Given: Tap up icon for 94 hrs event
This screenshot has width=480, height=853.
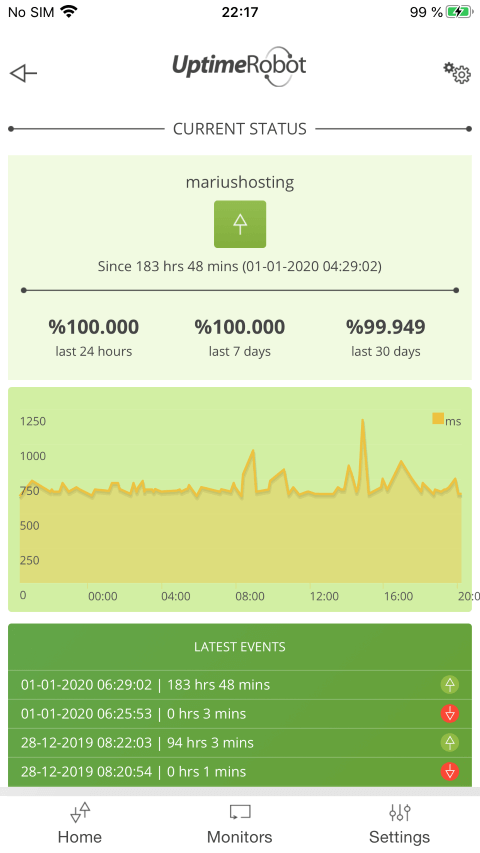Looking at the screenshot, I should tap(450, 742).
